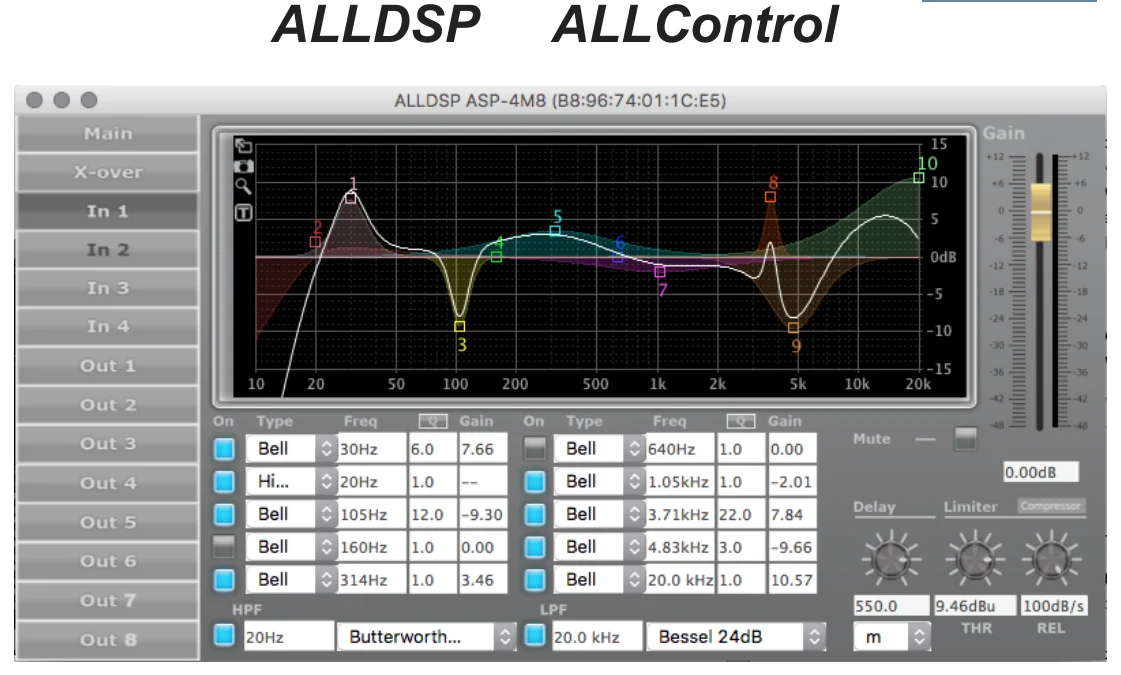Toggle On for the 20.0 kHz Bell band
This screenshot has width=1121, height=675.
coord(534,580)
